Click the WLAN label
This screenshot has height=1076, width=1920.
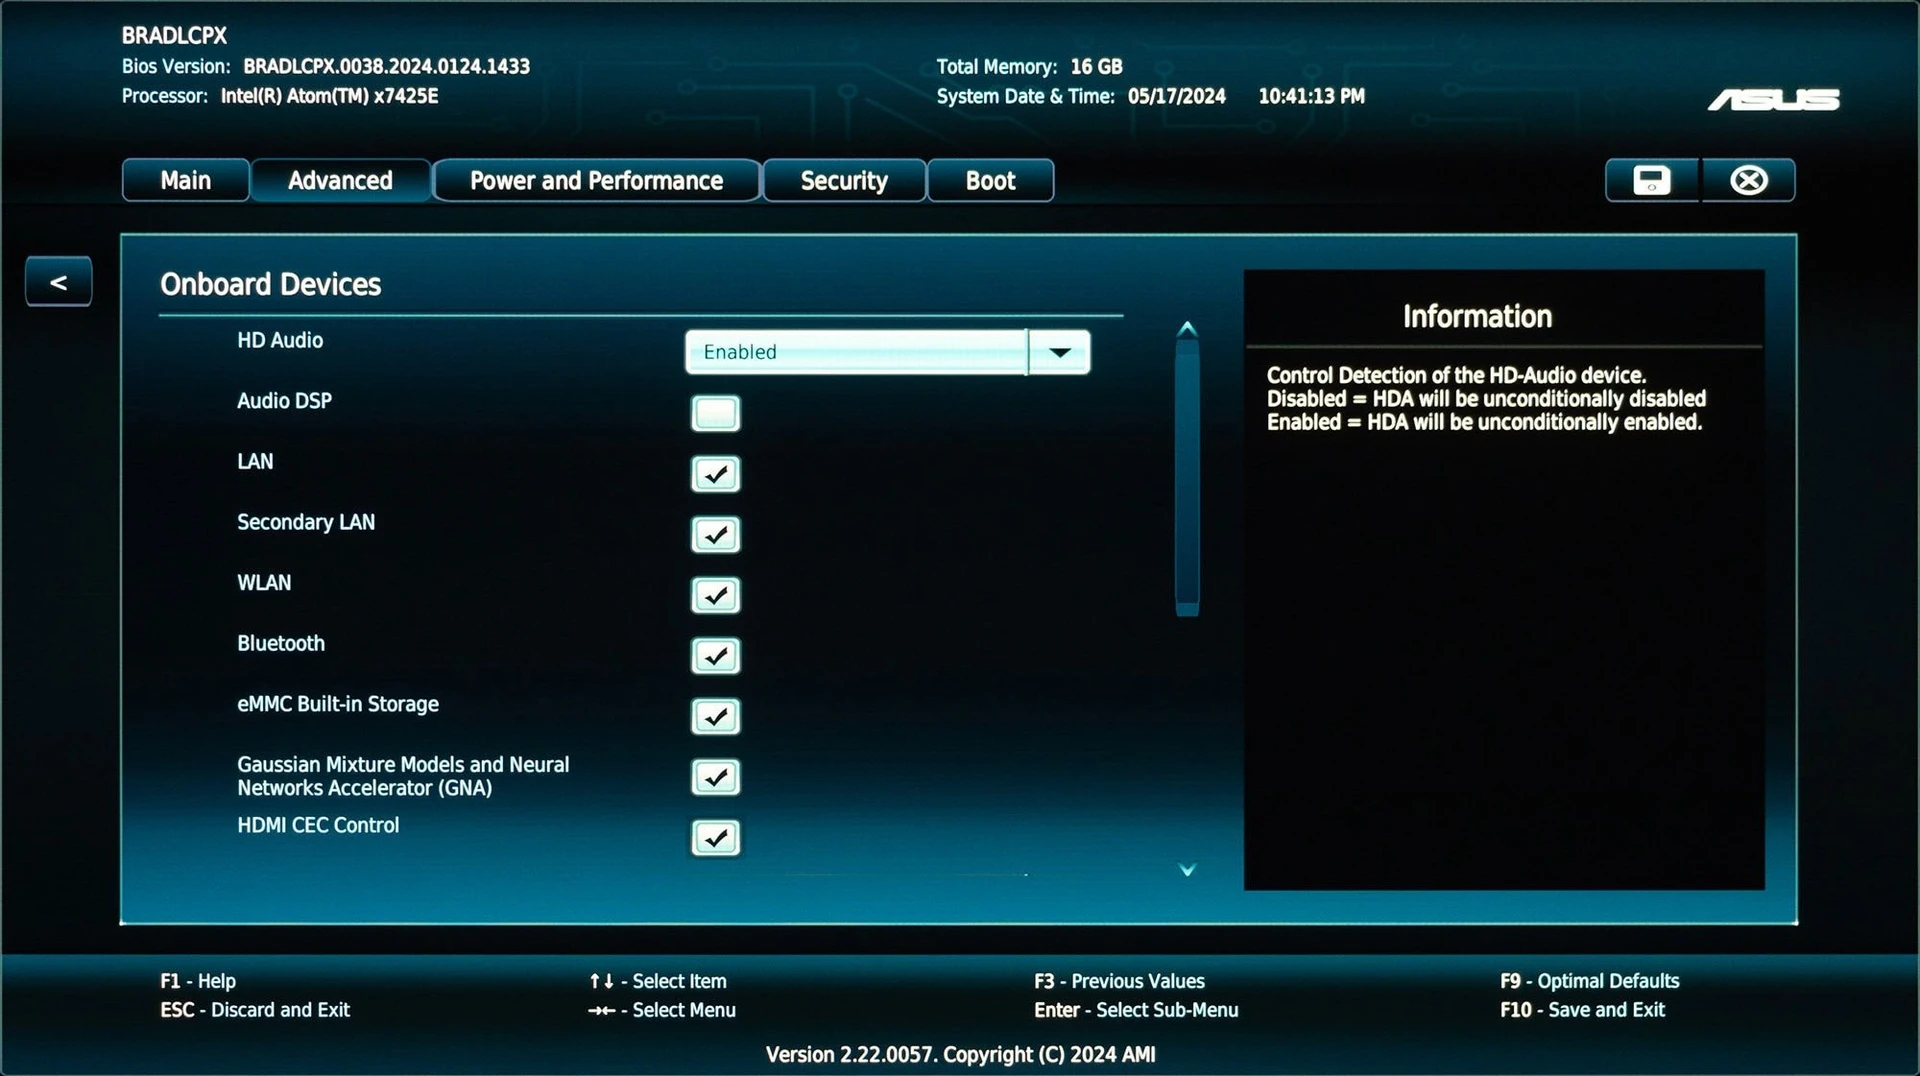[264, 583]
